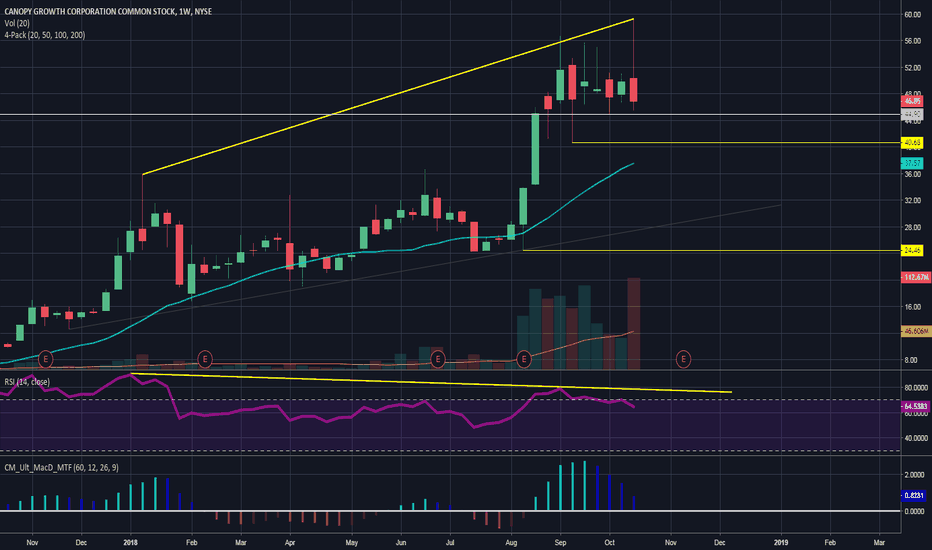Click the Aug label on the time axis
This screenshot has width=932, height=550.
(511, 542)
